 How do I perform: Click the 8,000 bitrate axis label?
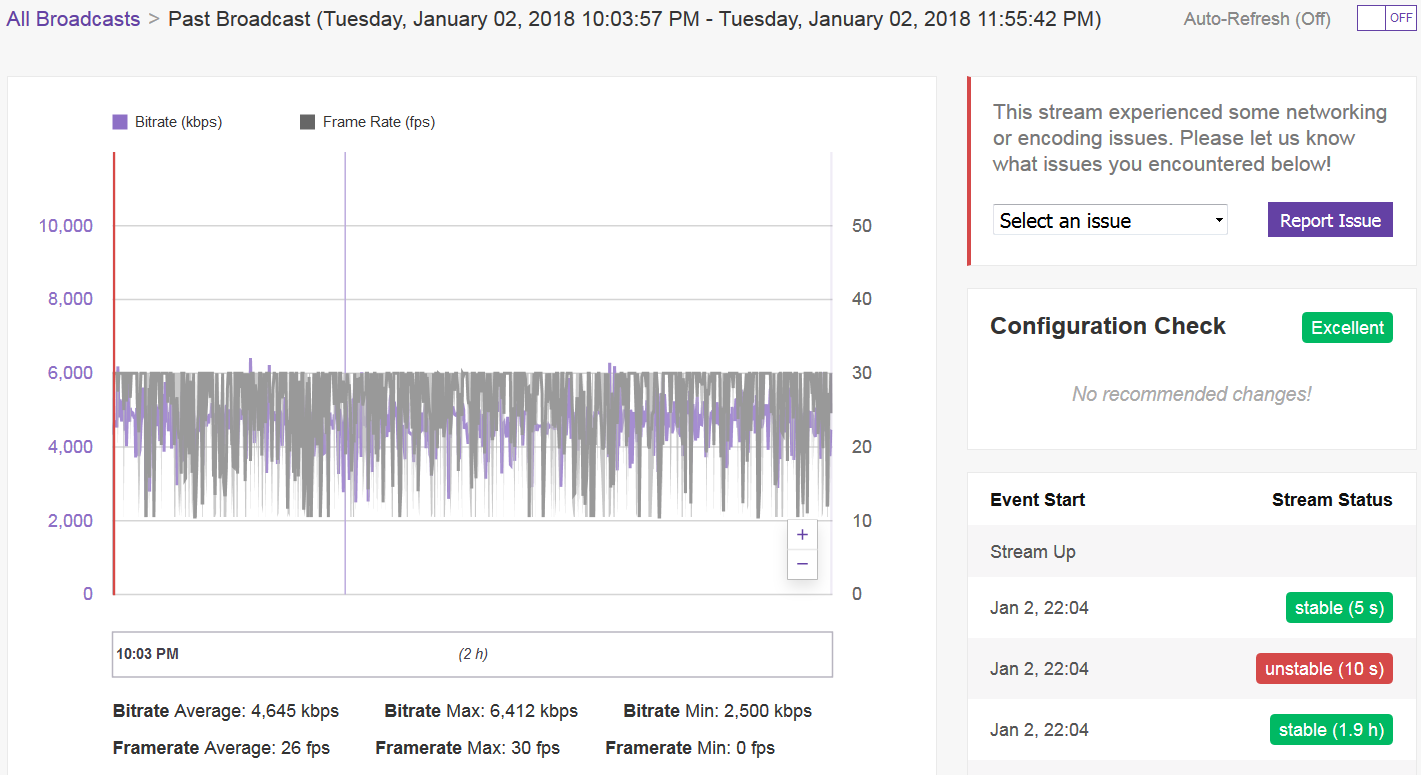(70, 299)
